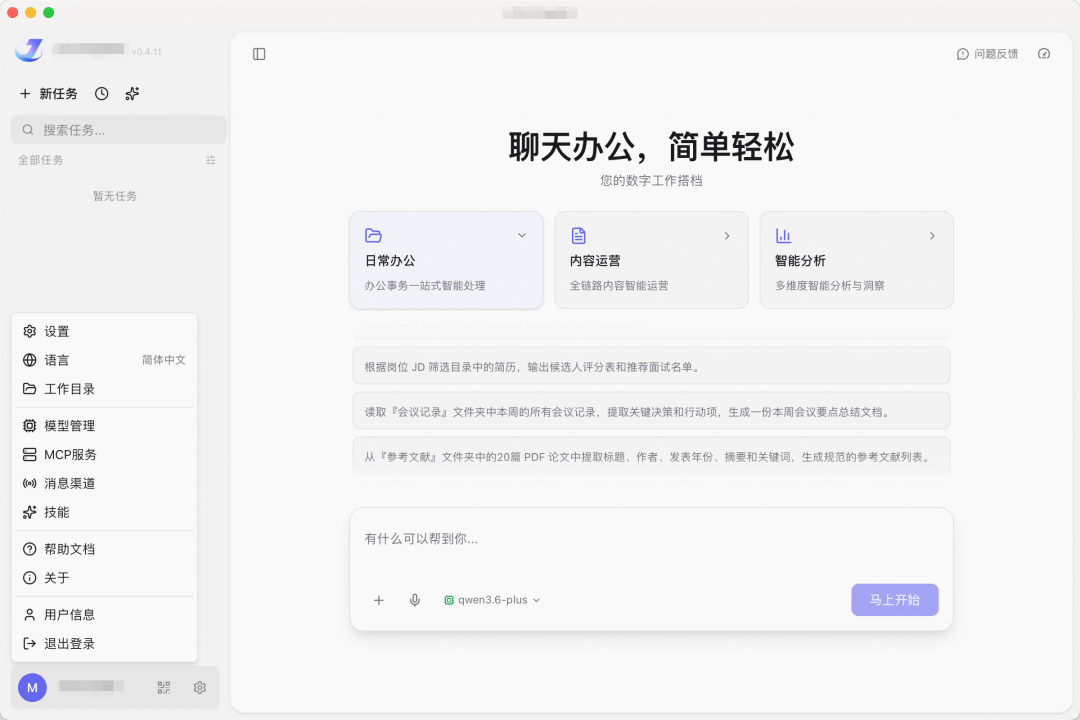Viewport: 1080px width, 720px height.
Task: Click the 内容运营 document icon
Action: 579,236
